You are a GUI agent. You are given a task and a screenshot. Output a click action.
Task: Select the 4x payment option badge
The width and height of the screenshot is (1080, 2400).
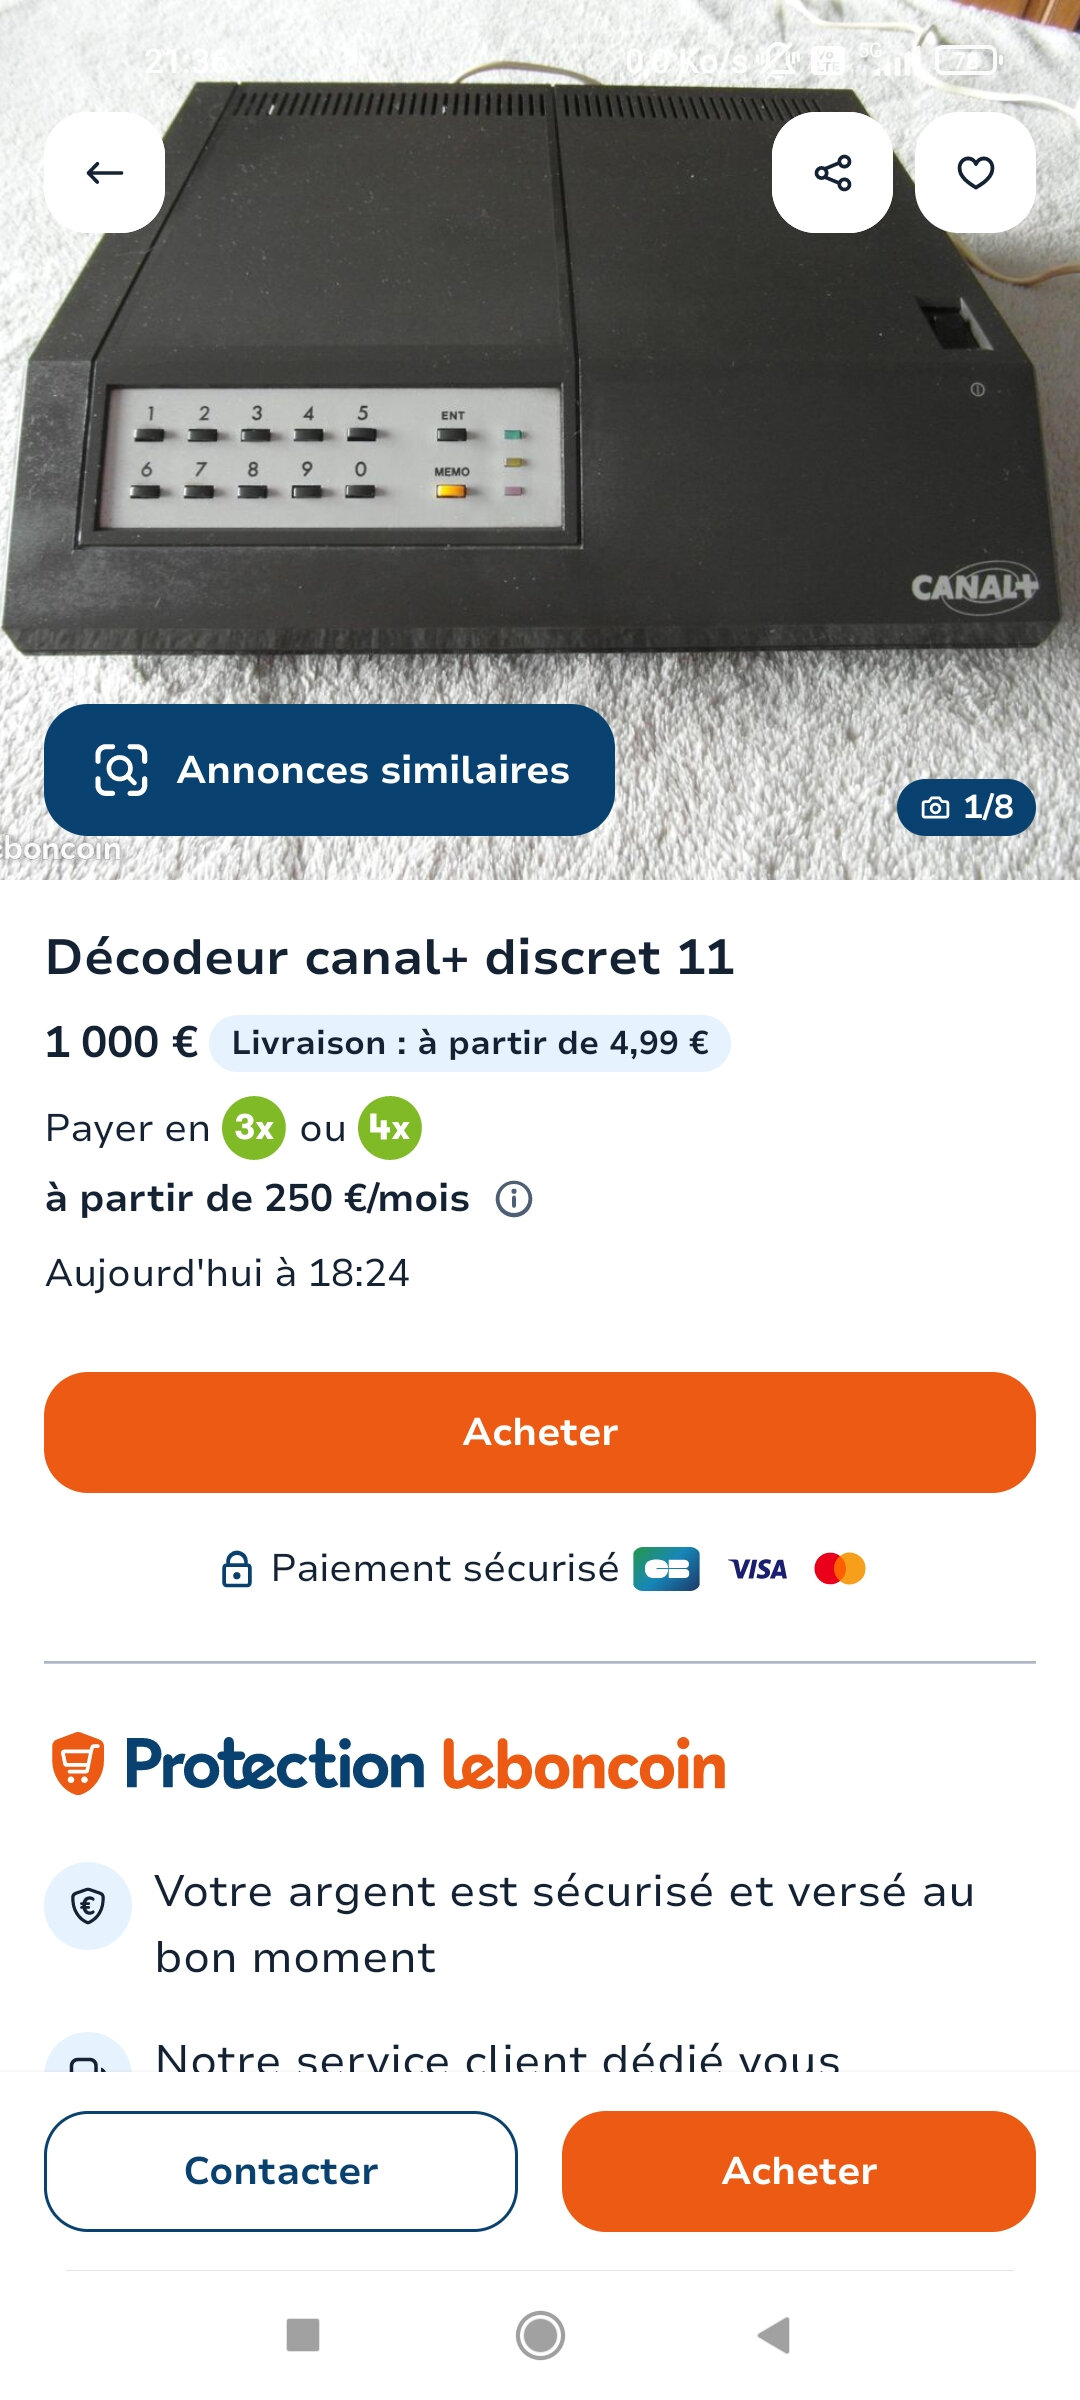coord(390,1128)
